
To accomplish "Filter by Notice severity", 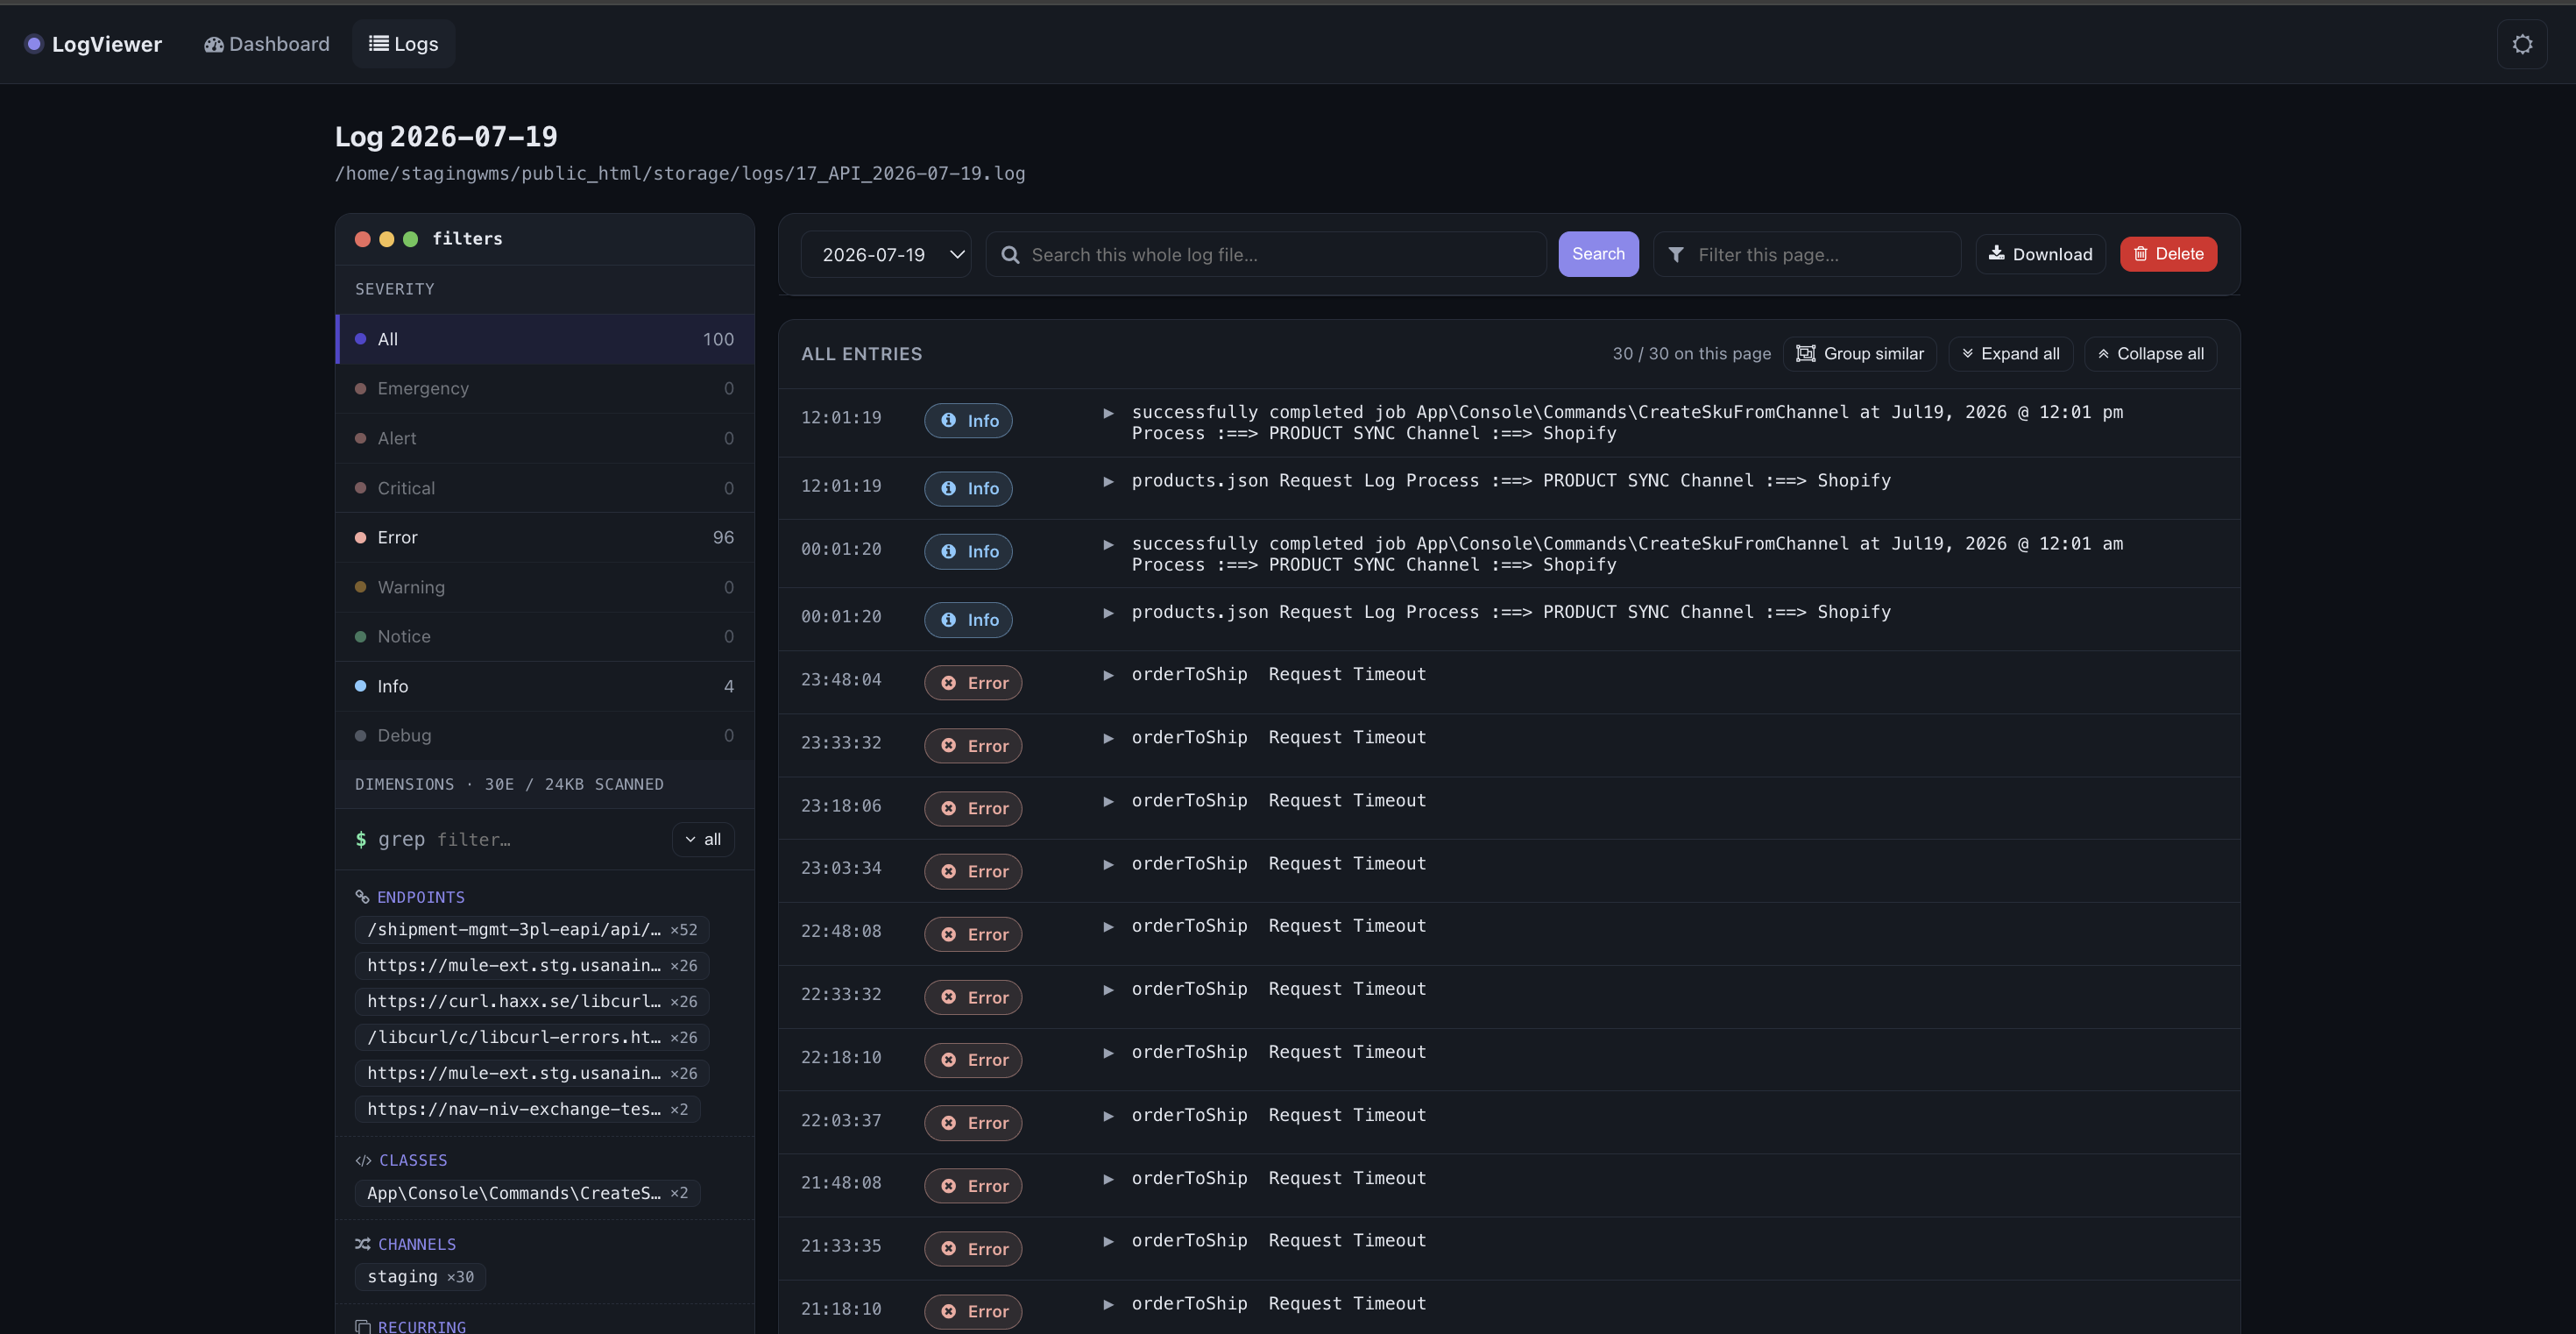I will [545, 636].
